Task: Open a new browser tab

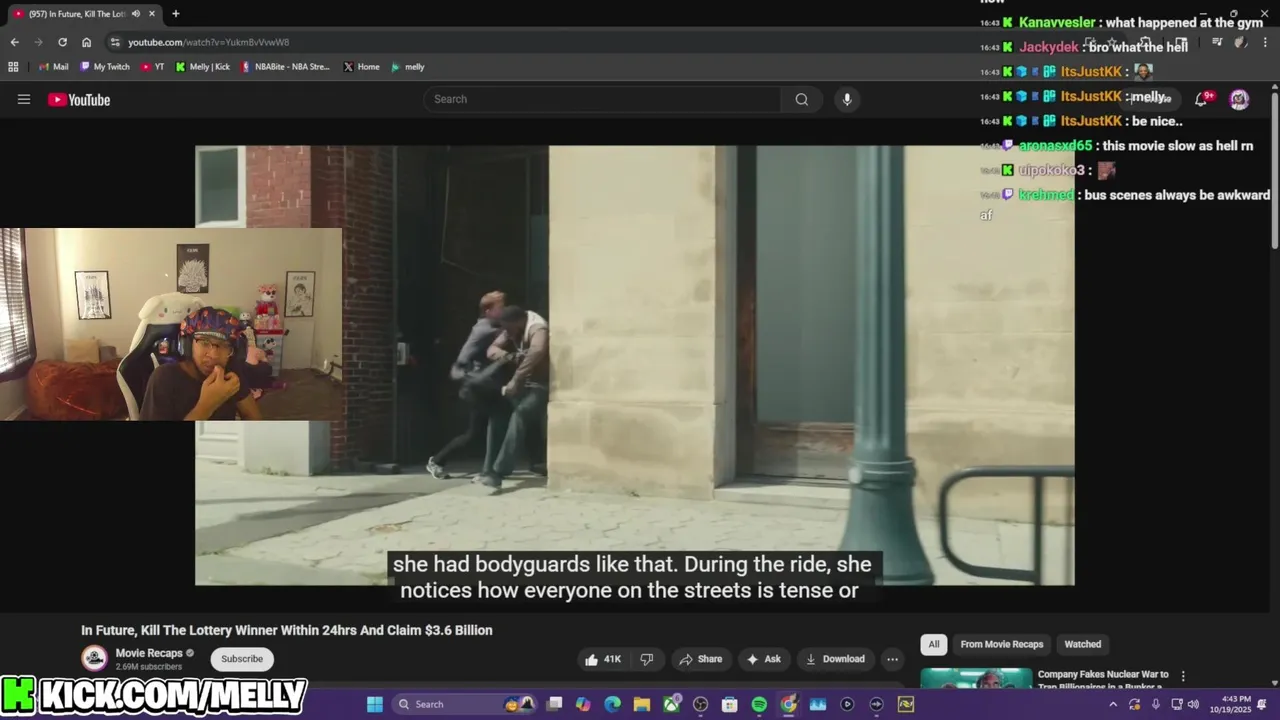Action: click(x=175, y=14)
